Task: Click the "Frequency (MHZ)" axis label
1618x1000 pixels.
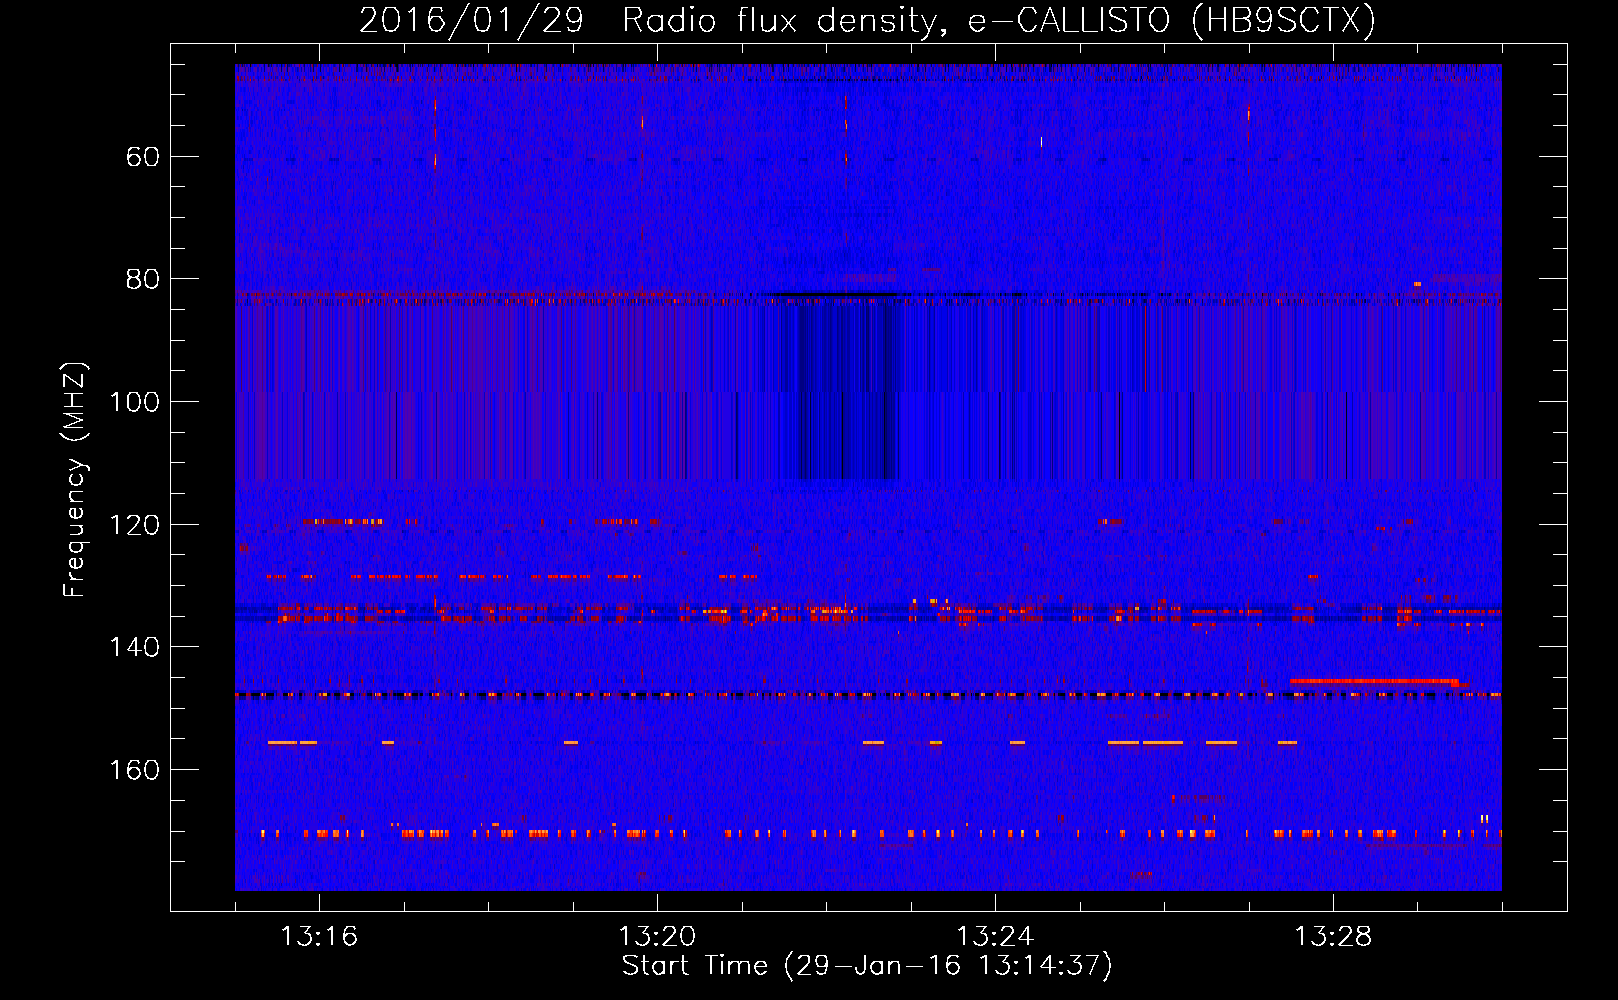Action: point(75,480)
